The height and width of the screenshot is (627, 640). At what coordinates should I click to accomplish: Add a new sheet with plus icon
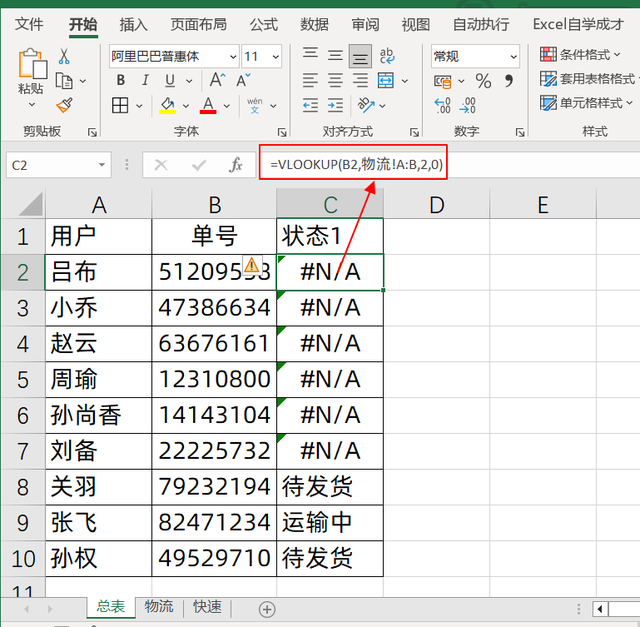pyautogui.click(x=267, y=608)
